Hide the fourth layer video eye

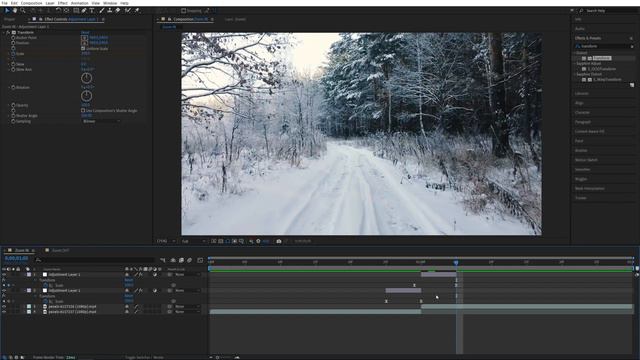coord(4,312)
